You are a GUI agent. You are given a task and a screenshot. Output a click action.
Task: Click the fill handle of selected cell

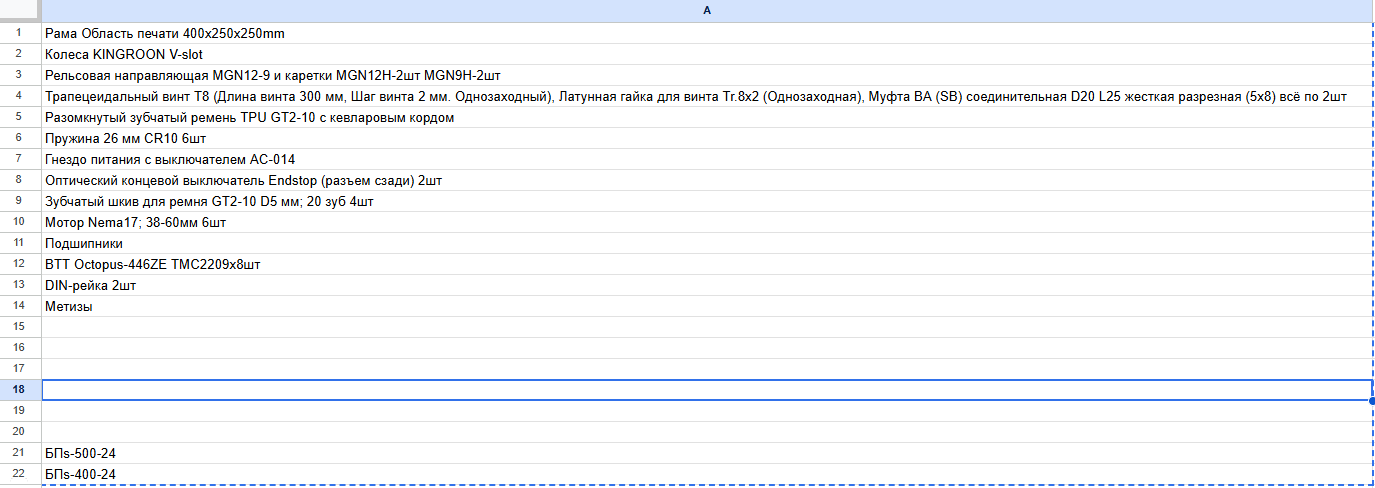pyautogui.click(x=1371, y=400)
